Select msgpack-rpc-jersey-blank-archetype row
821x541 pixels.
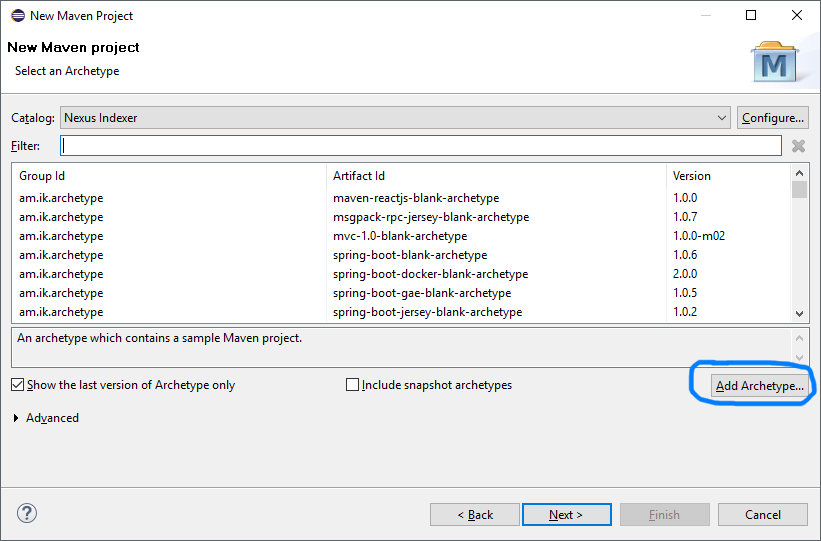point(401,217)
